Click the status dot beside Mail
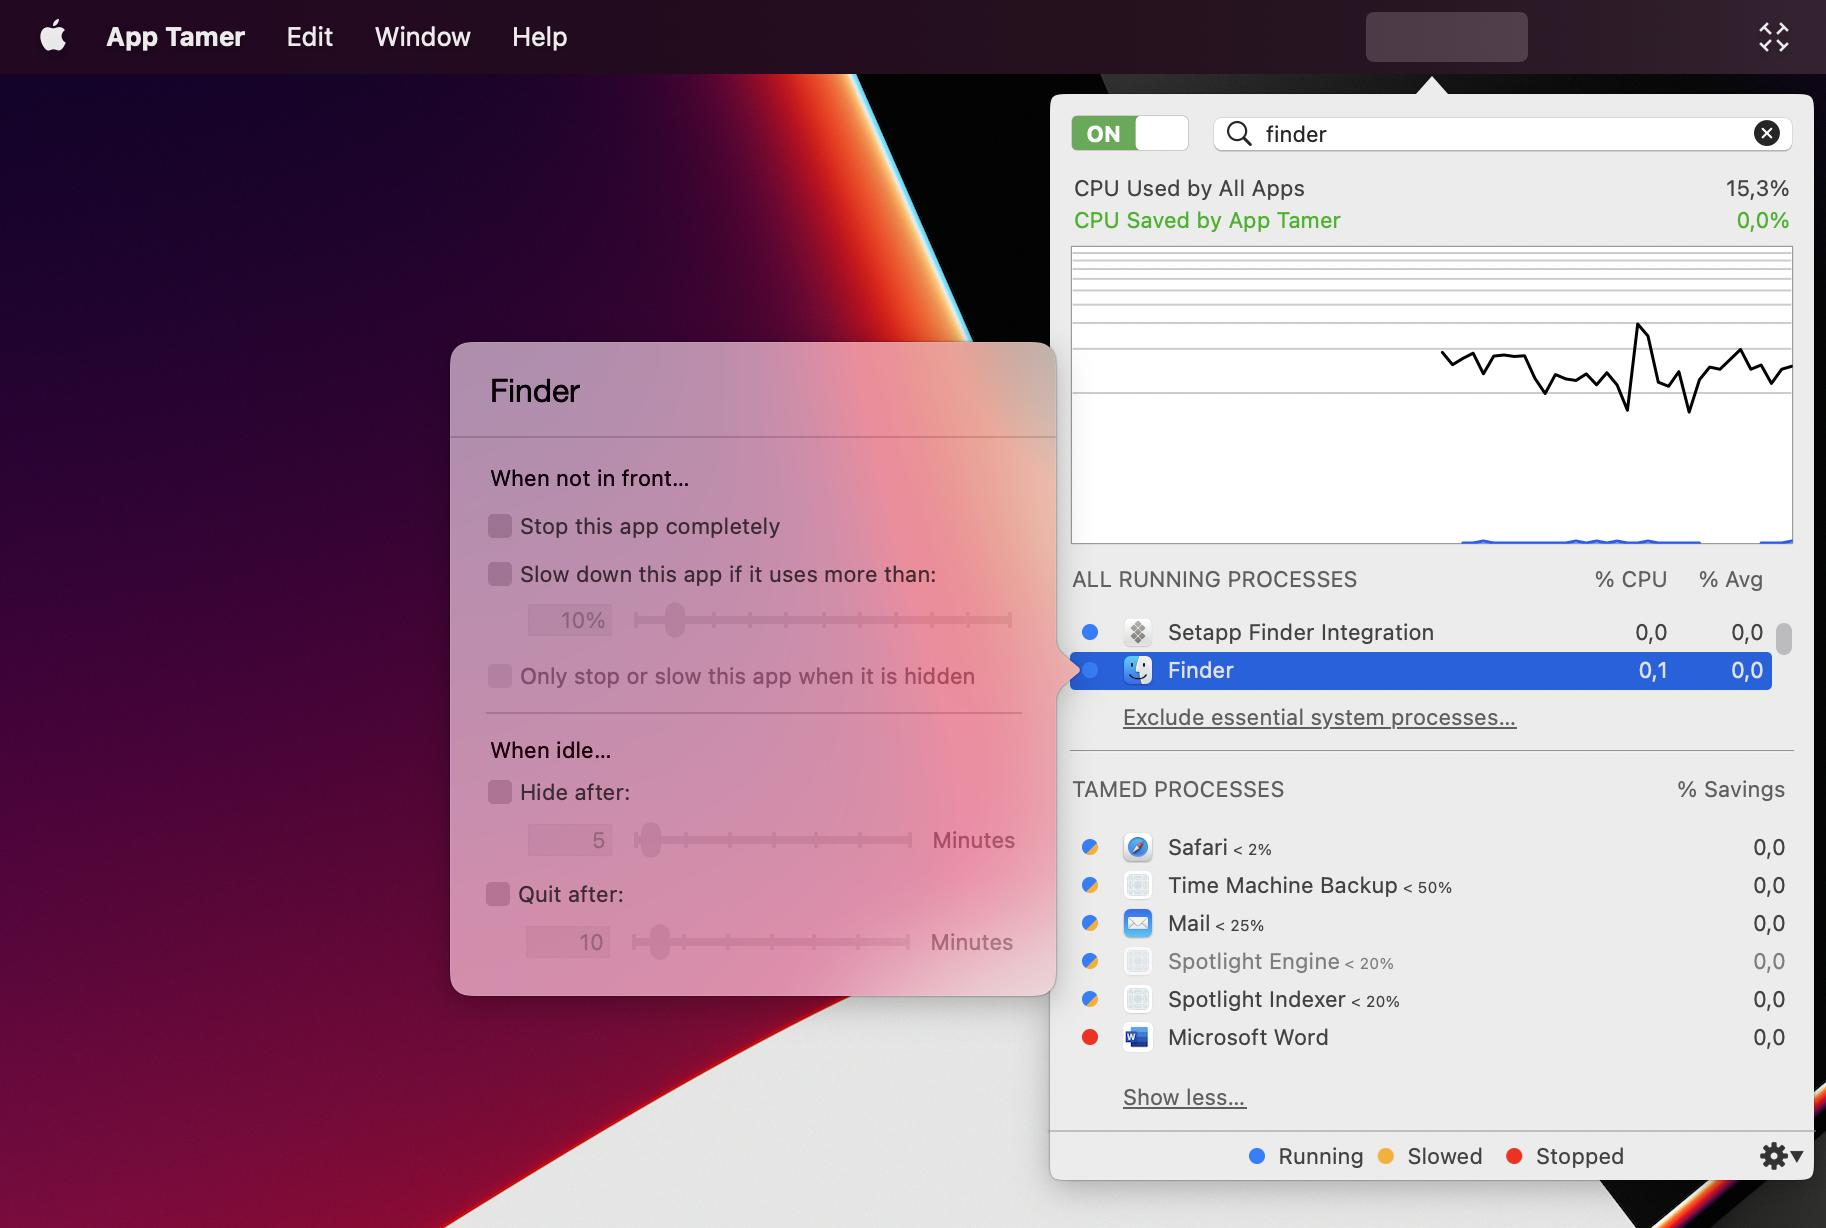The width and height of the screenshot is (1826, 1228). 1090,923
